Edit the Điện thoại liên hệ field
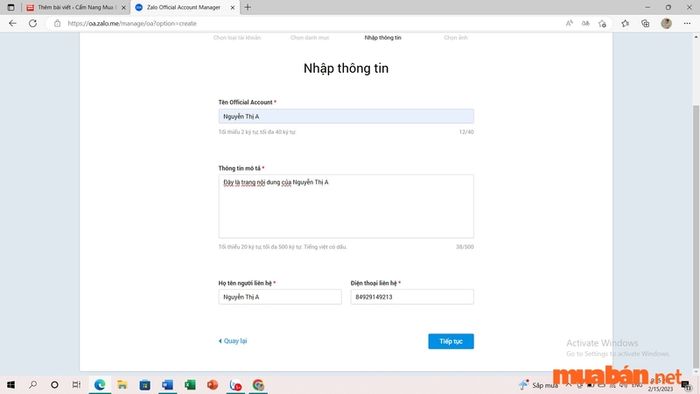The height and width of the screenshot is (394, 700). point(412,297)
